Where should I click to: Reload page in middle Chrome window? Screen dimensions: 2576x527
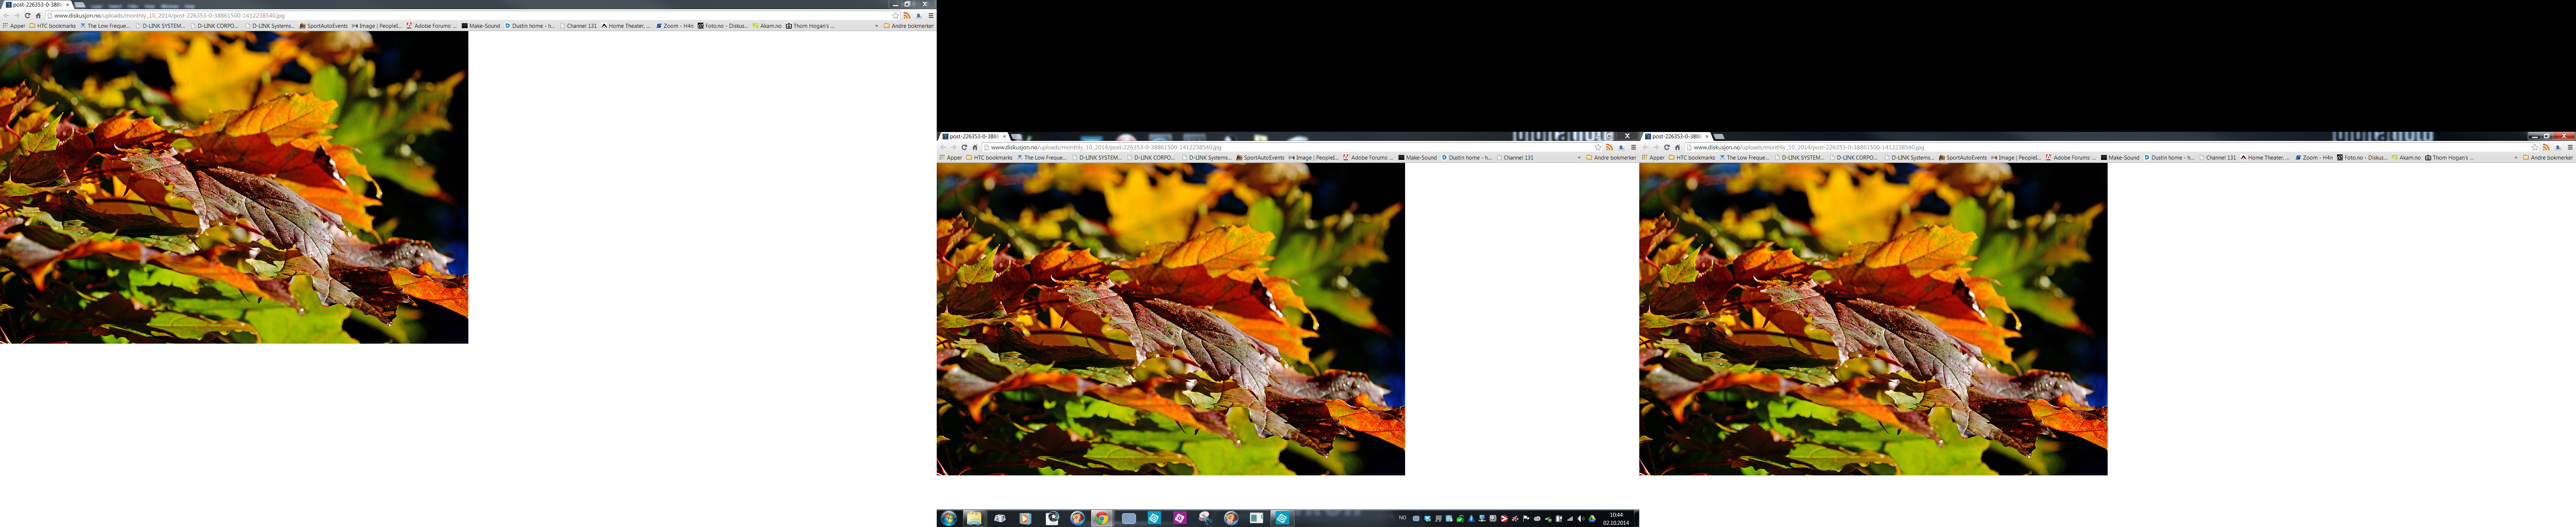coord(964,147)
